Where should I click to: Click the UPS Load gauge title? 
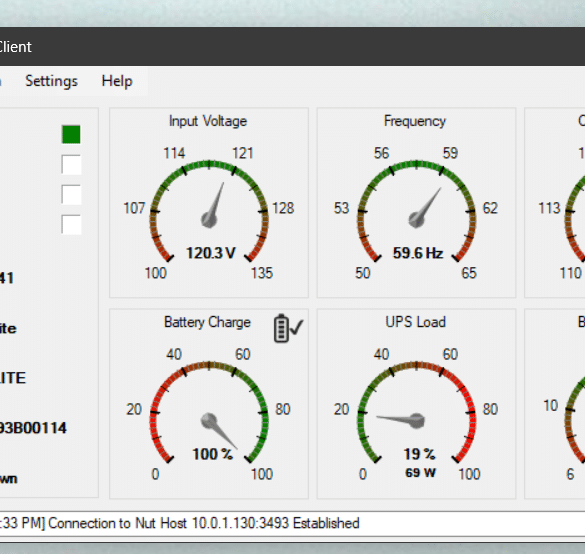[416, 322]
